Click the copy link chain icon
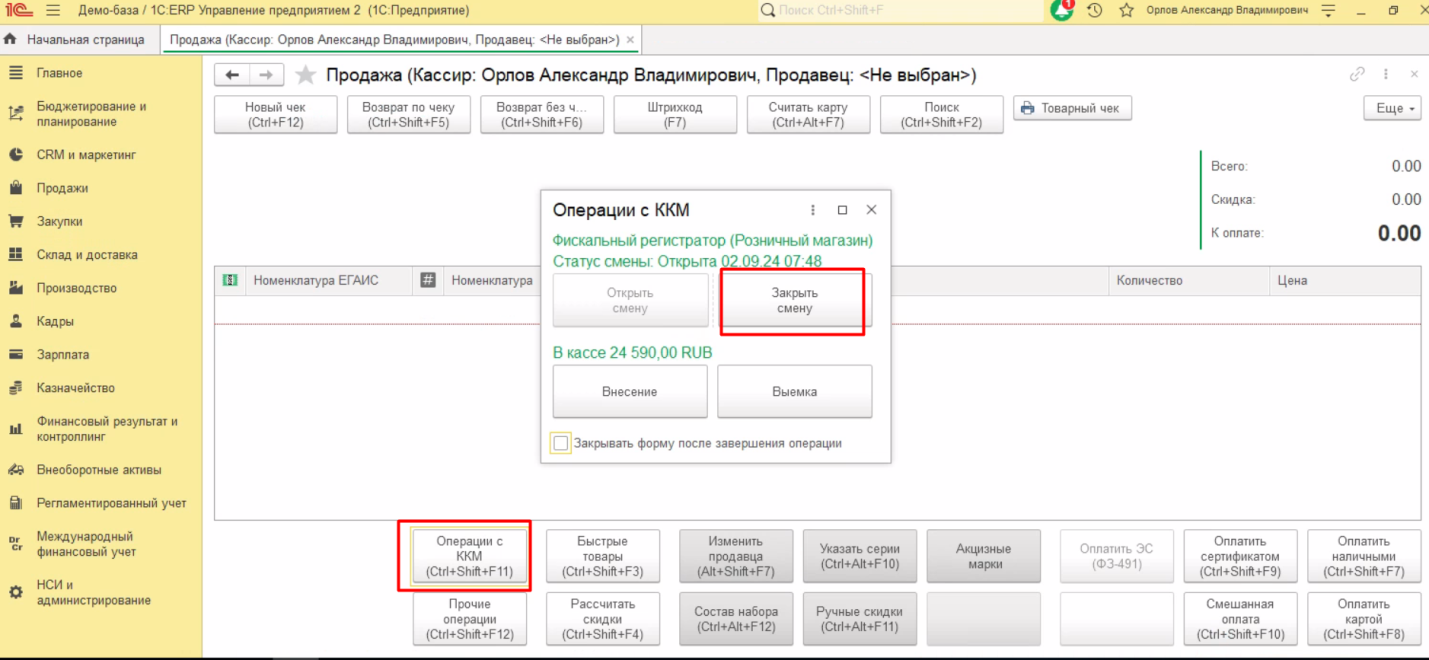 point(1357,75)
